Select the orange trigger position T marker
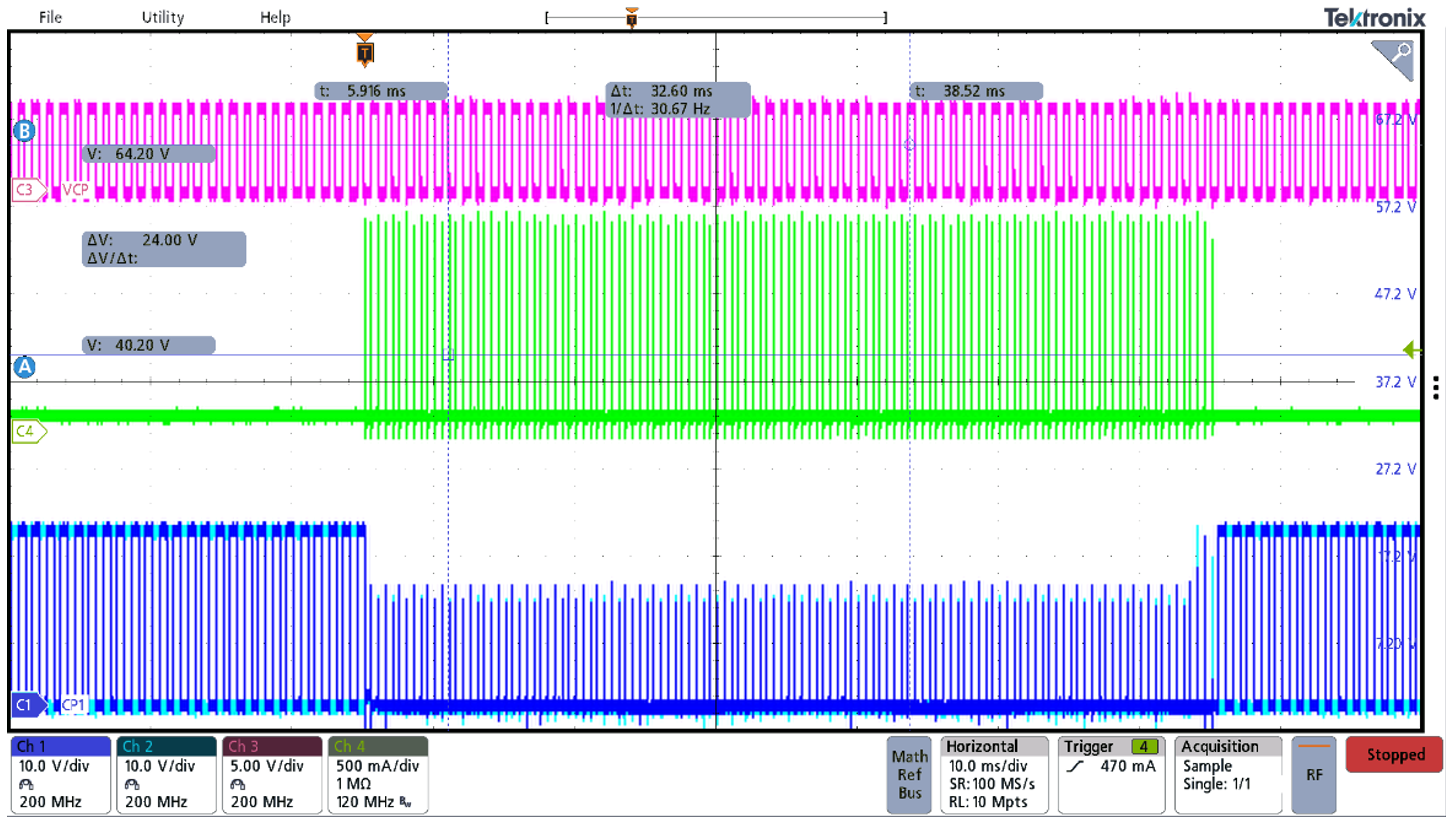1446x817 pixels. click(365, 51)
